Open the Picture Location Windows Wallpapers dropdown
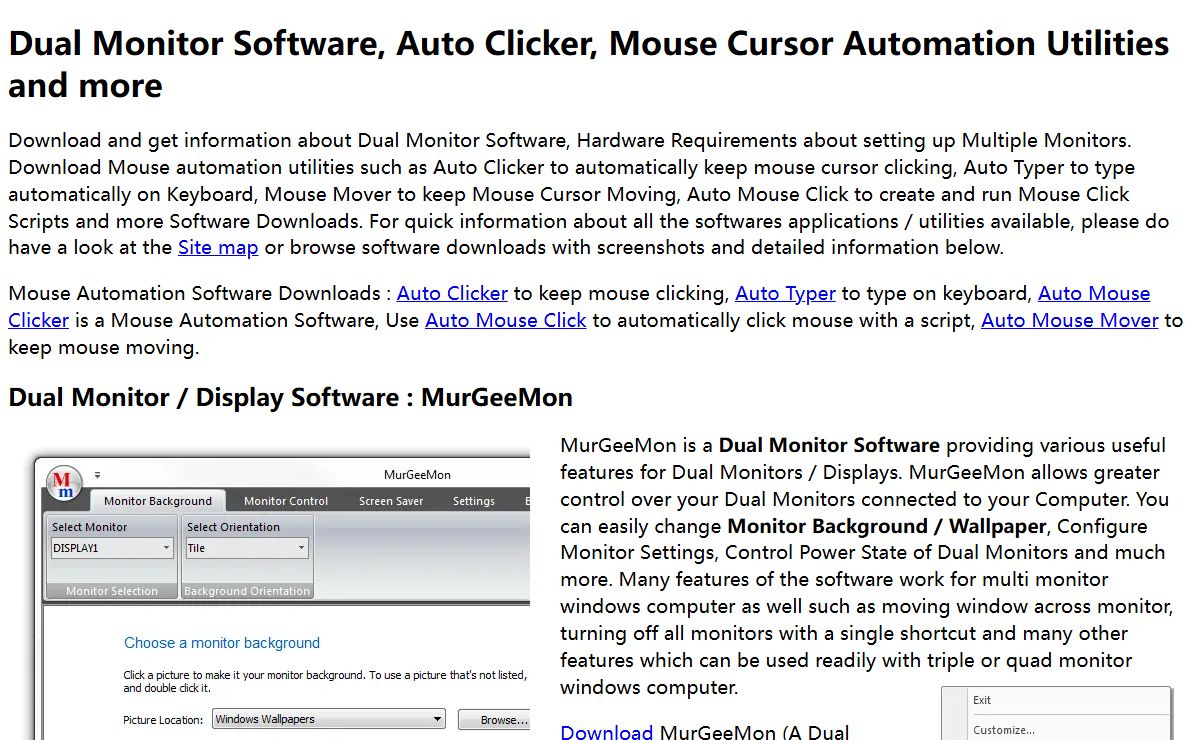 pos(329,719)
